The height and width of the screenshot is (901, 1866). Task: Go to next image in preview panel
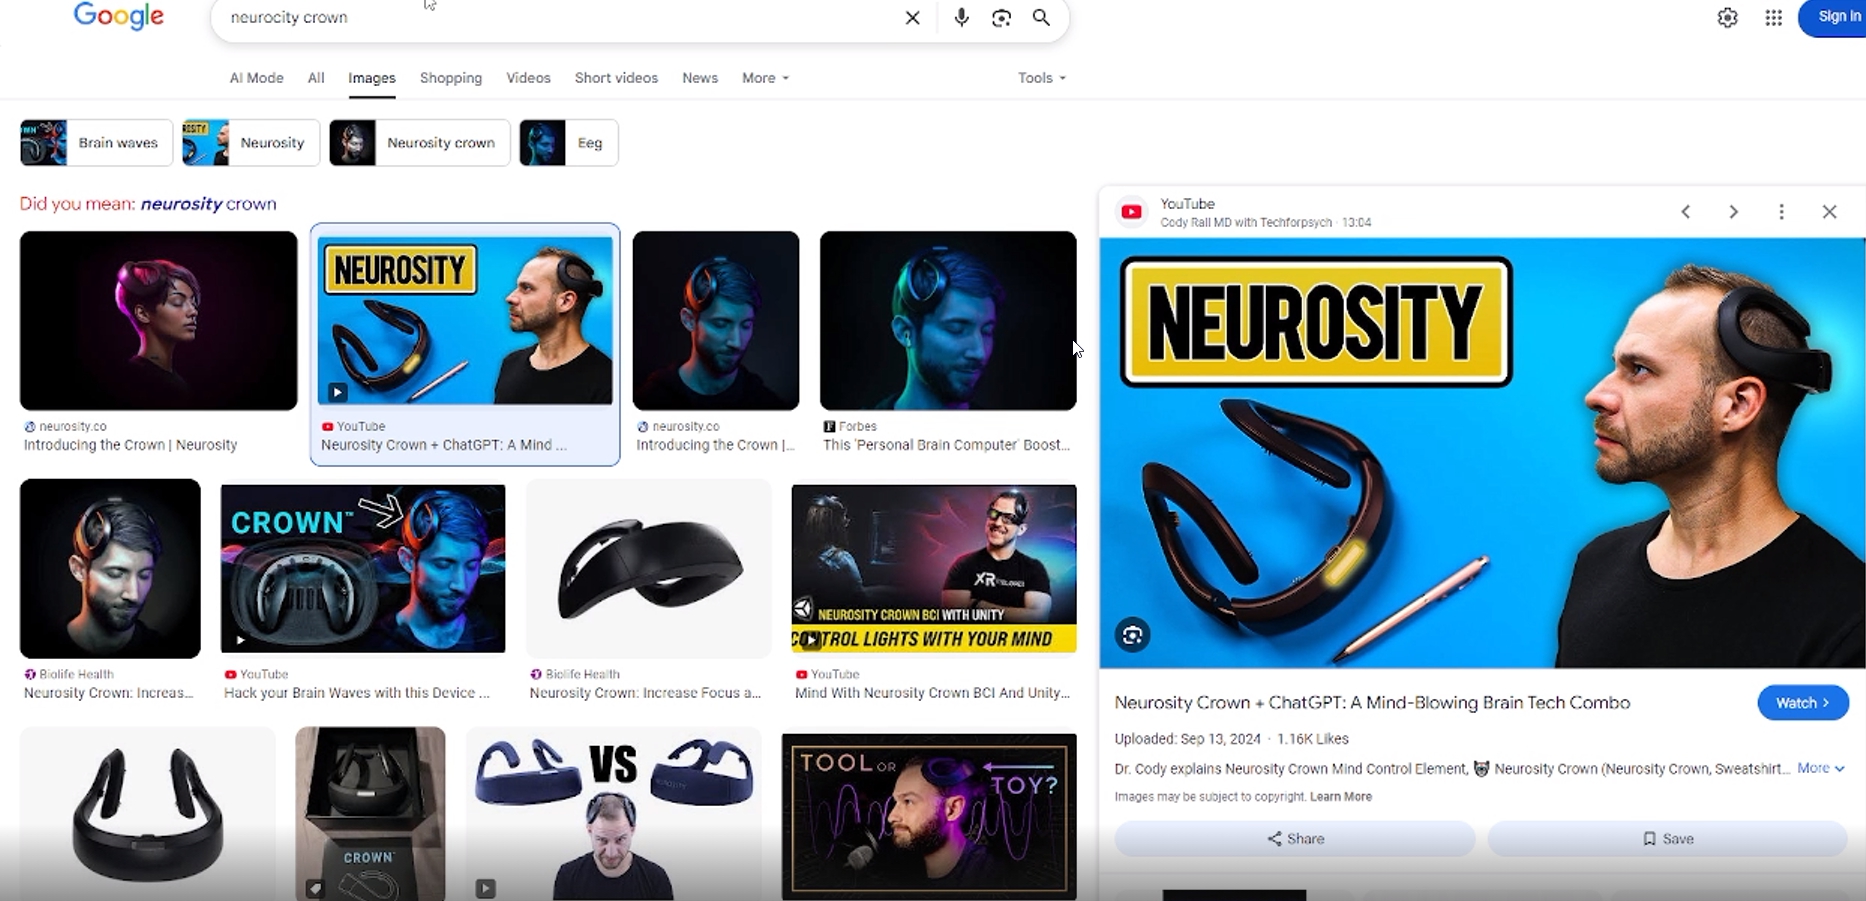tap(1733, 212)
